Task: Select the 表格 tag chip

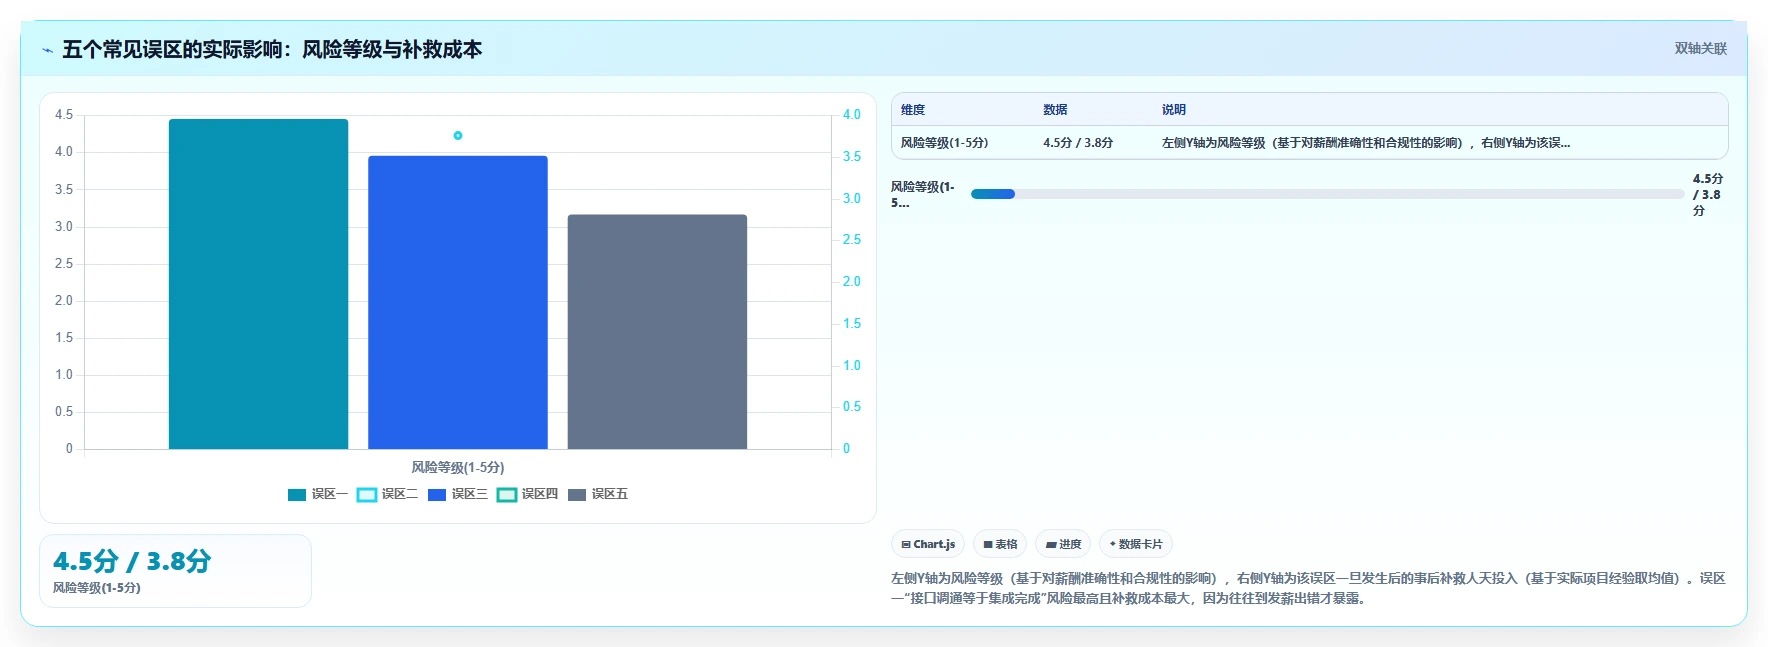Action: tap(1000, 544)
